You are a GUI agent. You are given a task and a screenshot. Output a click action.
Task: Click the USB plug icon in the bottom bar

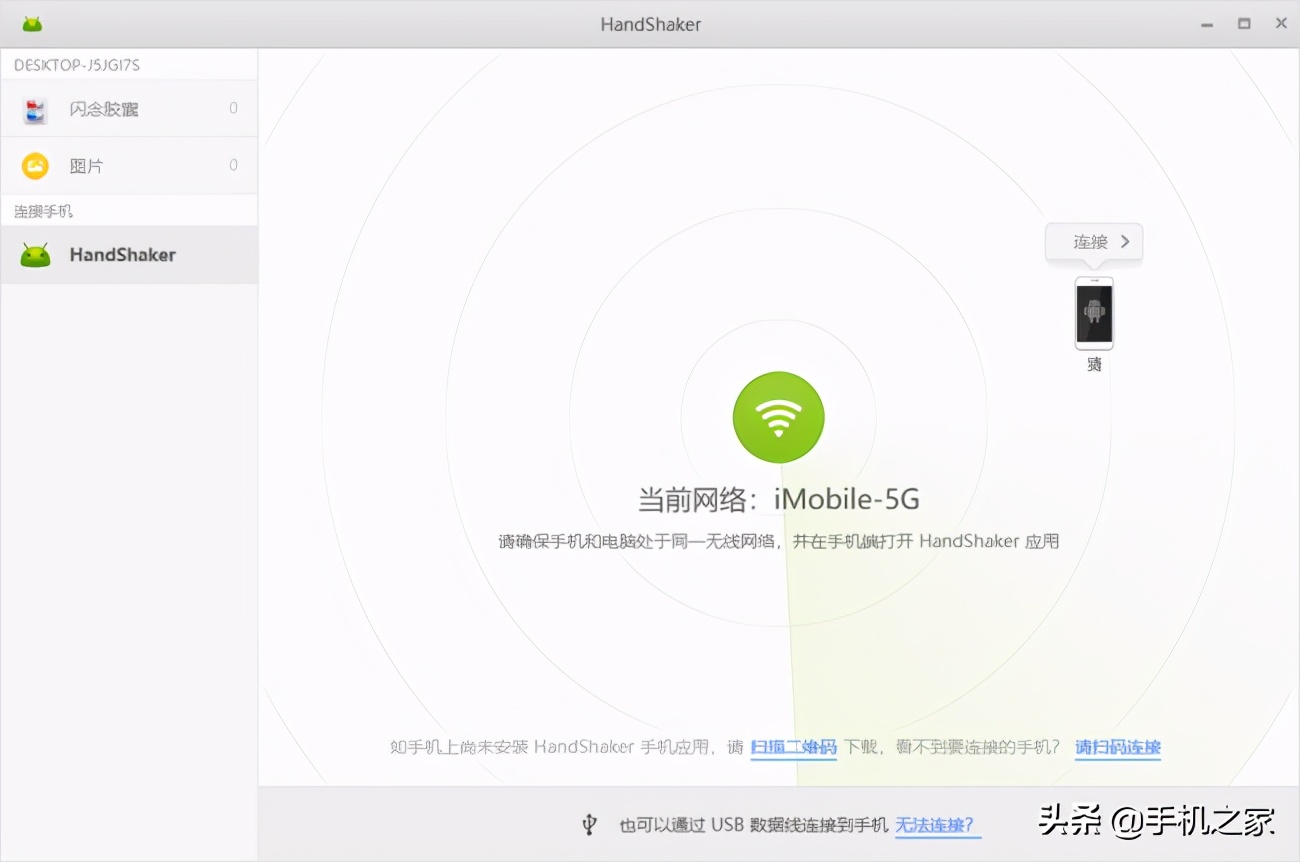coord(589,825)
